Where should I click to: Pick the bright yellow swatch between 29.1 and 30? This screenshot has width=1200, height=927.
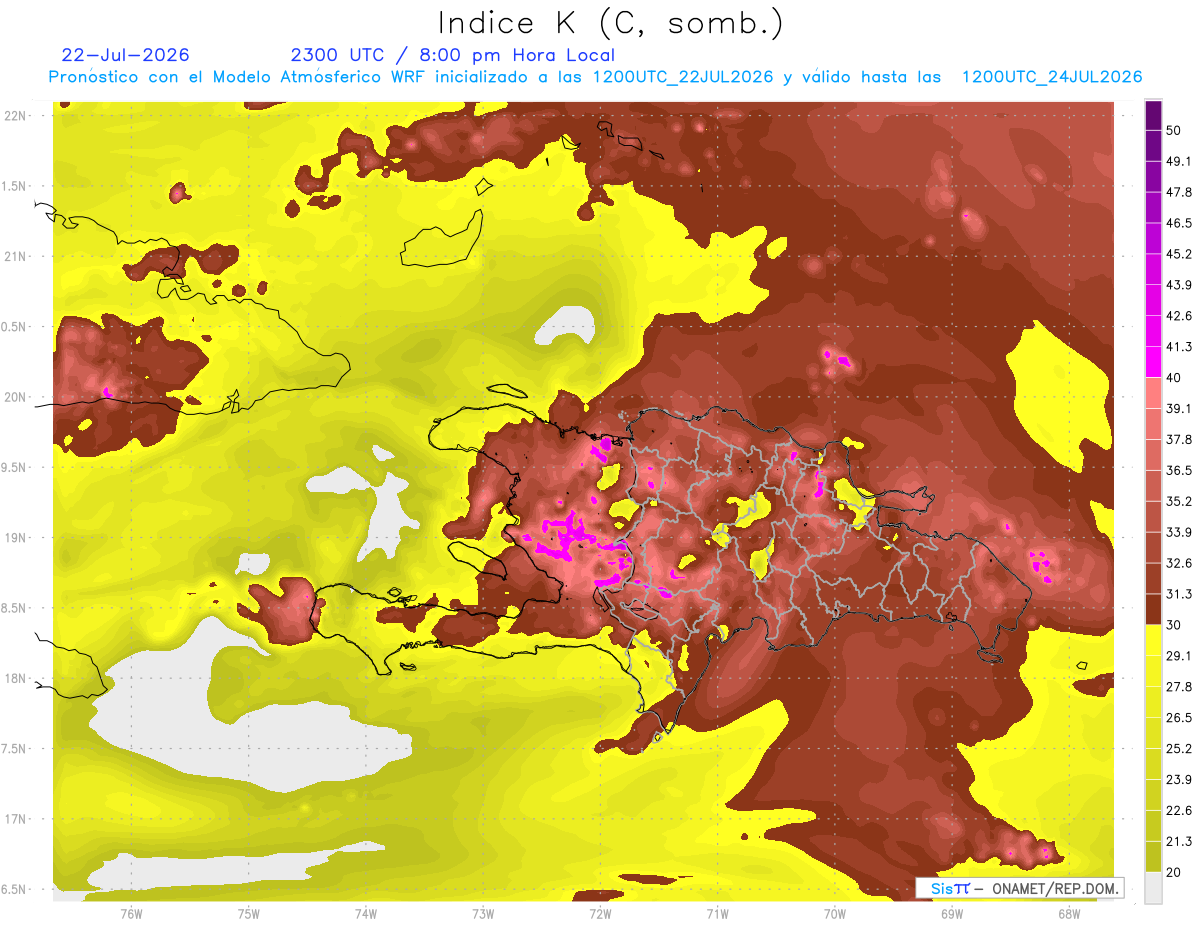coord(1153,640)
